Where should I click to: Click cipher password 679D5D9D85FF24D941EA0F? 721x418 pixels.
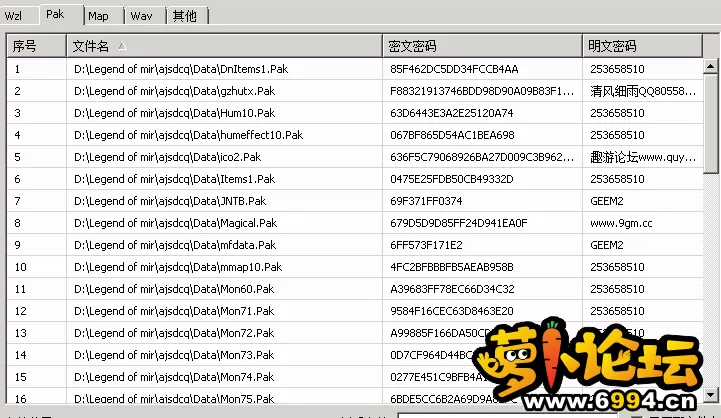click(x=458, y=223)
